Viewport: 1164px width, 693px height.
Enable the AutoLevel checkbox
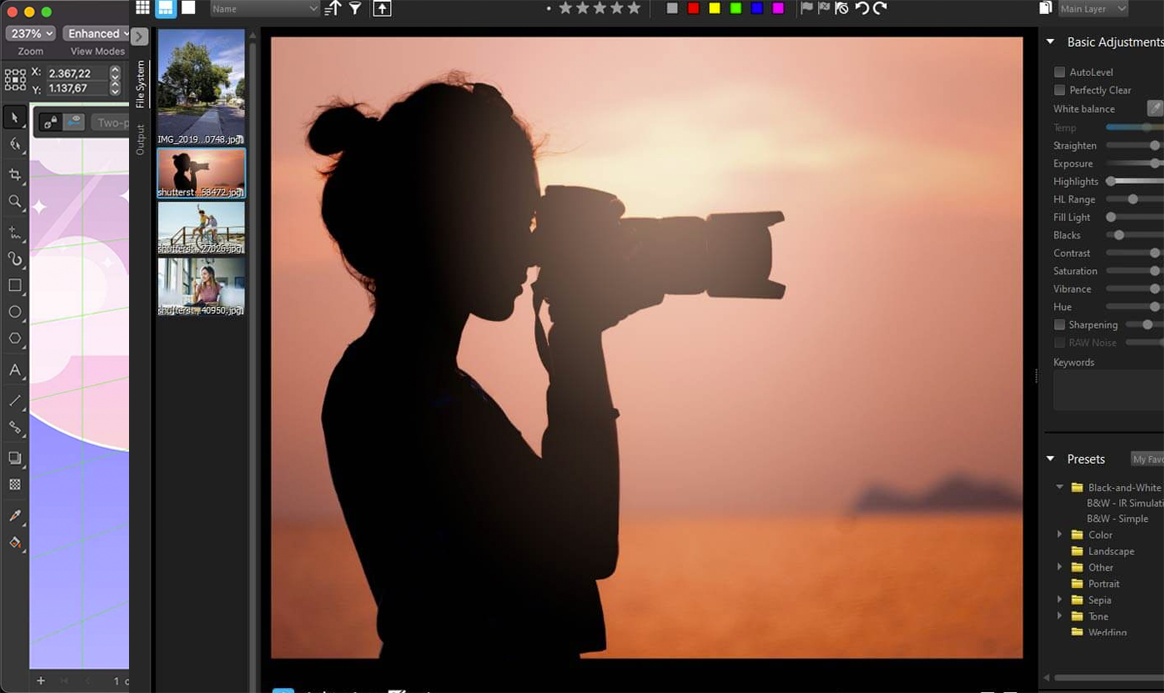pyautogui.click(x=1059, y=72)
